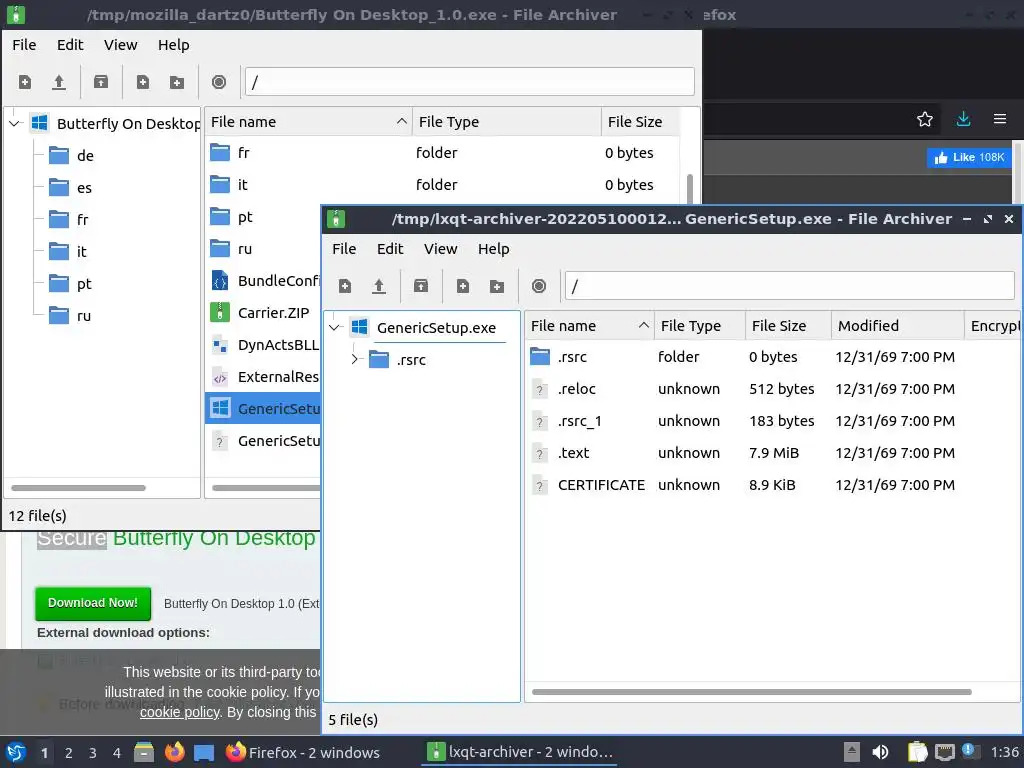Switch to desktop 2 in pager
1024x768 pixels.
[69, 753]
